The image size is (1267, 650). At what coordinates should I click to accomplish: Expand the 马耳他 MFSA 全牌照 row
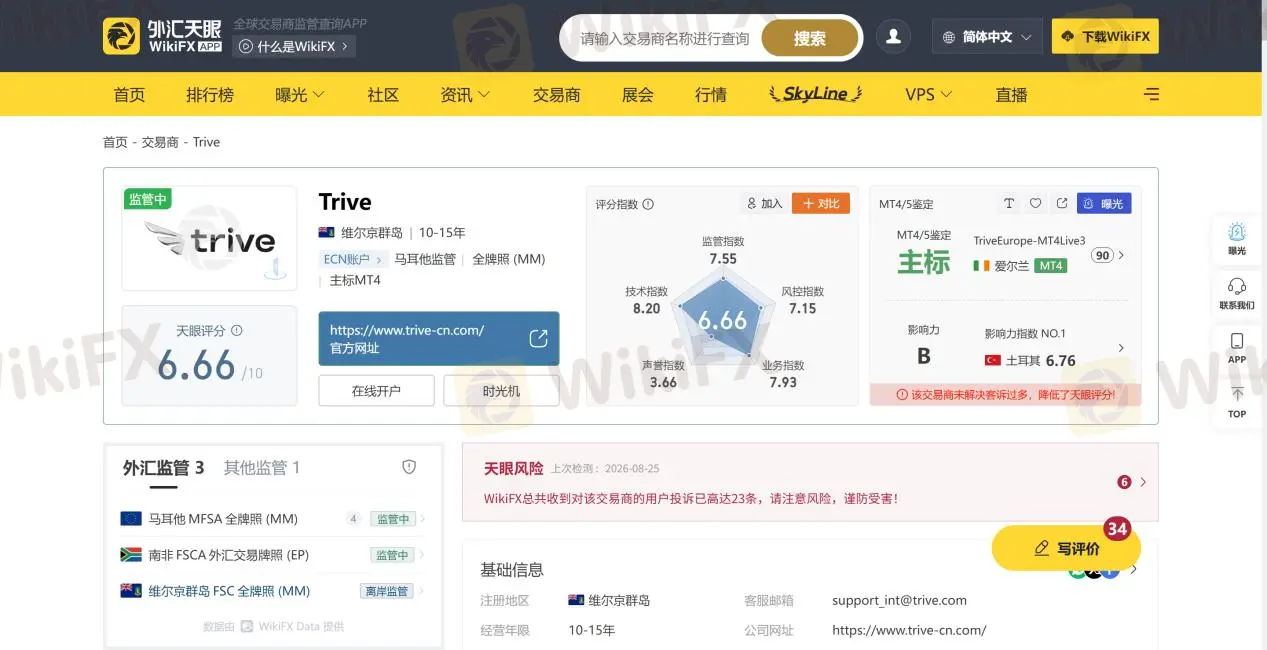click(273, 519)
